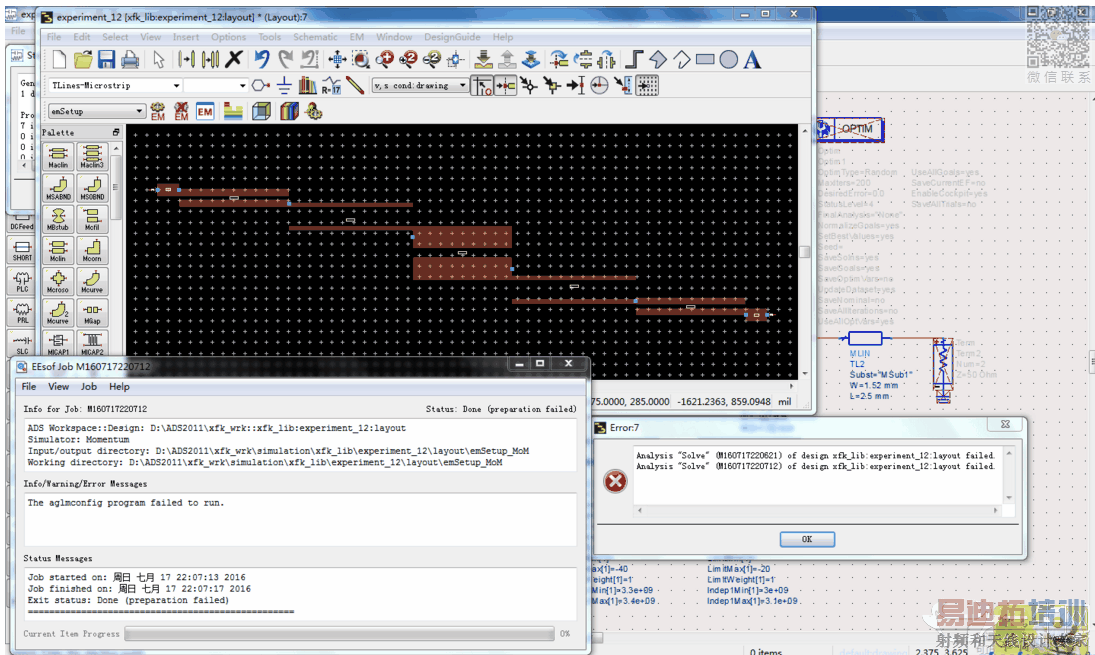Image resolution: width=1095 pixels, height=655 pixels.
Task: Open File menu in EEsof Job window
Action: [29, 387]
